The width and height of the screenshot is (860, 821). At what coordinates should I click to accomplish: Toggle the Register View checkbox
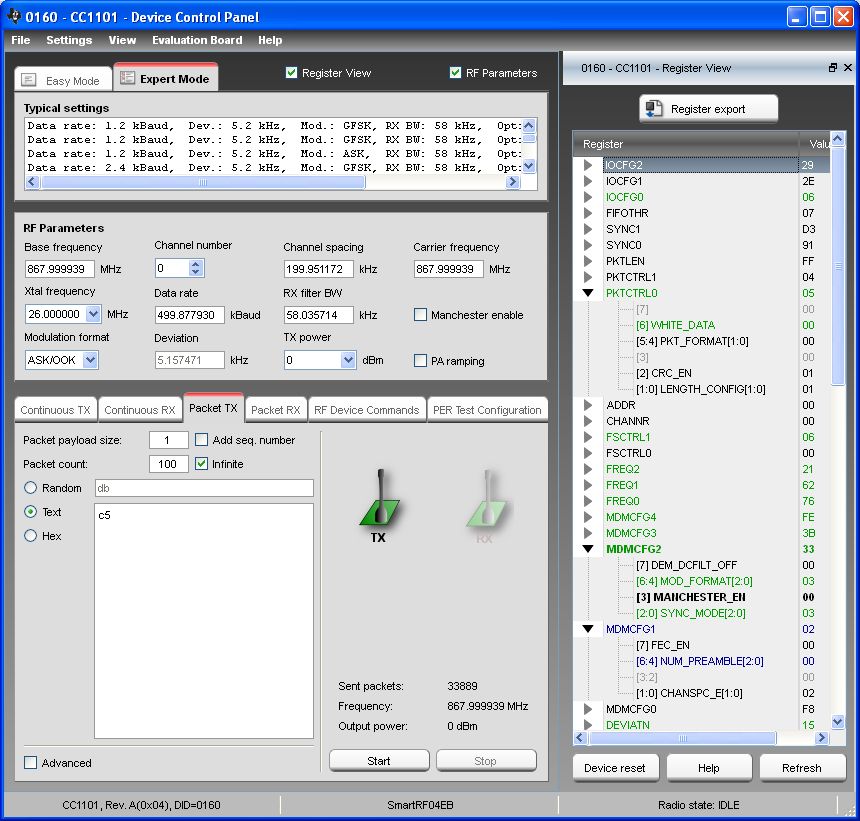pyautogui.click(x=291, y=72)
